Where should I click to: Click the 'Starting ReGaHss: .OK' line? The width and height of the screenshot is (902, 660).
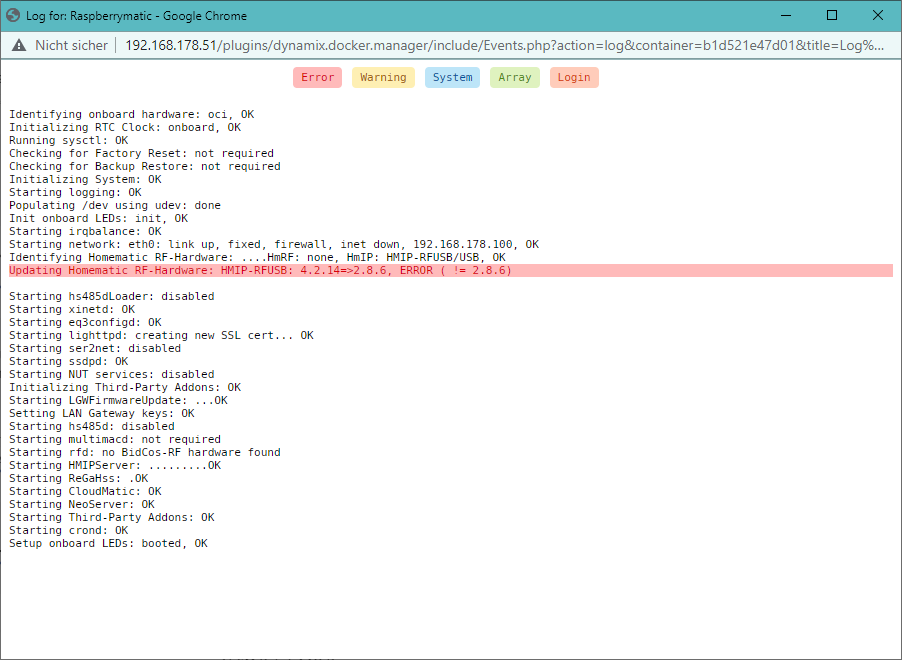(x=79, y=479)
